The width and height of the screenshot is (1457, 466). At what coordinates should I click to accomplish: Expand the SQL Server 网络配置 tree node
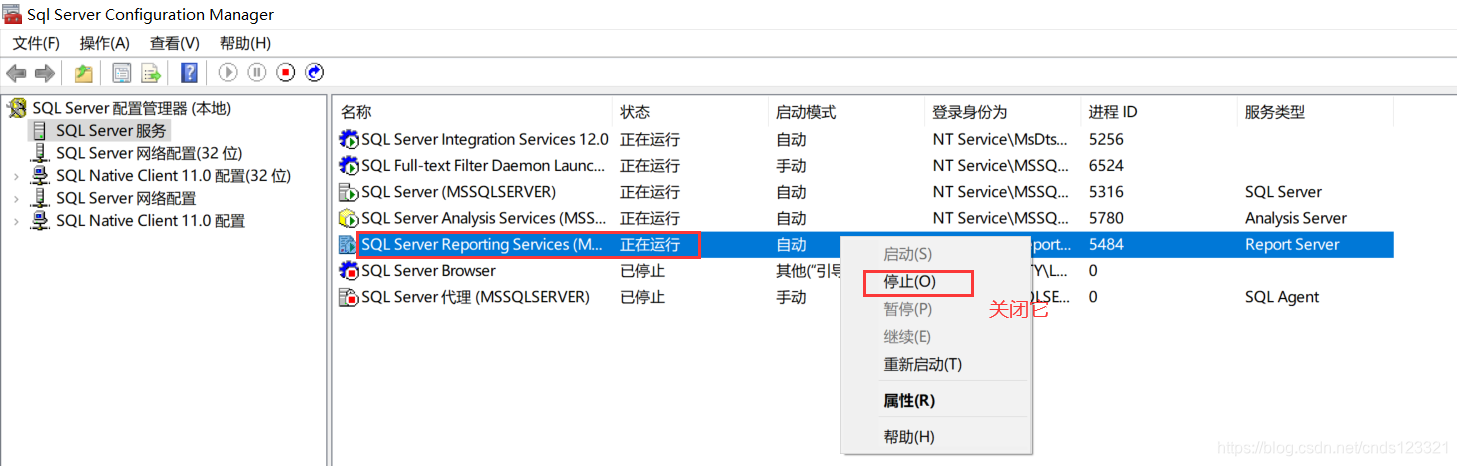[15, 198]
